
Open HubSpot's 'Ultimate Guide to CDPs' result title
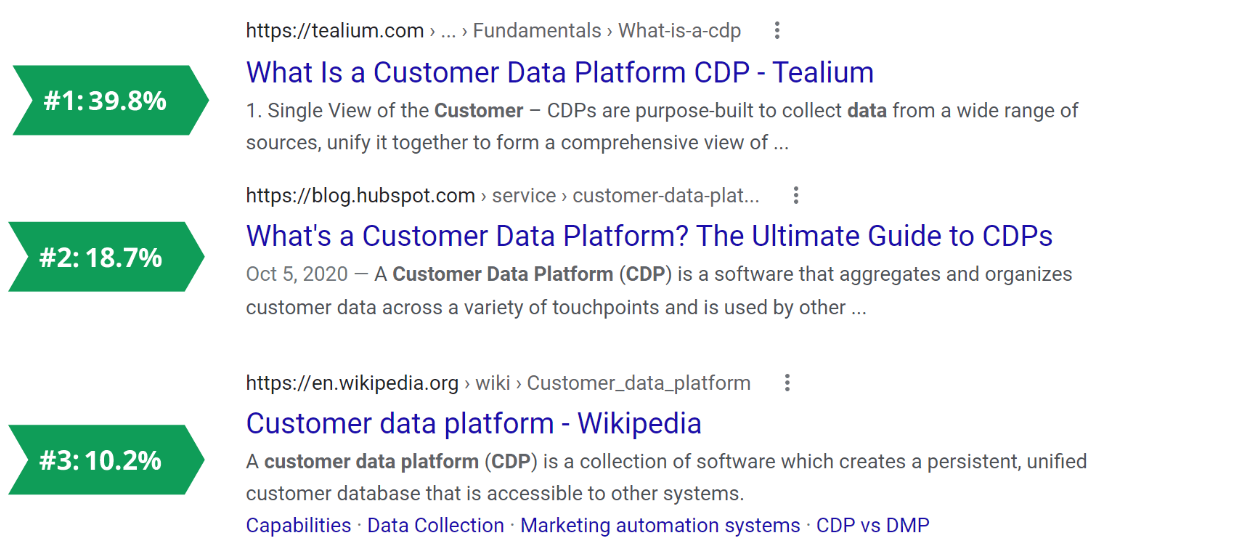(x=649, y=236)
